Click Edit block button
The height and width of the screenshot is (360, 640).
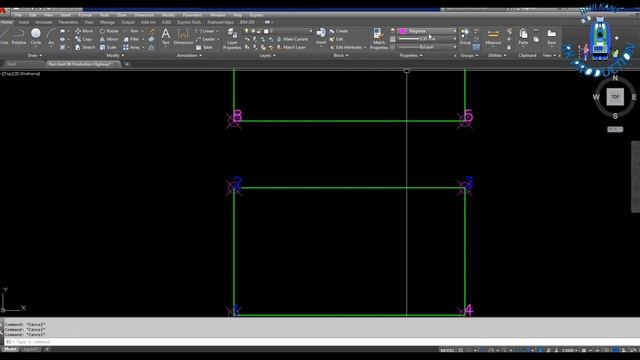336,39
